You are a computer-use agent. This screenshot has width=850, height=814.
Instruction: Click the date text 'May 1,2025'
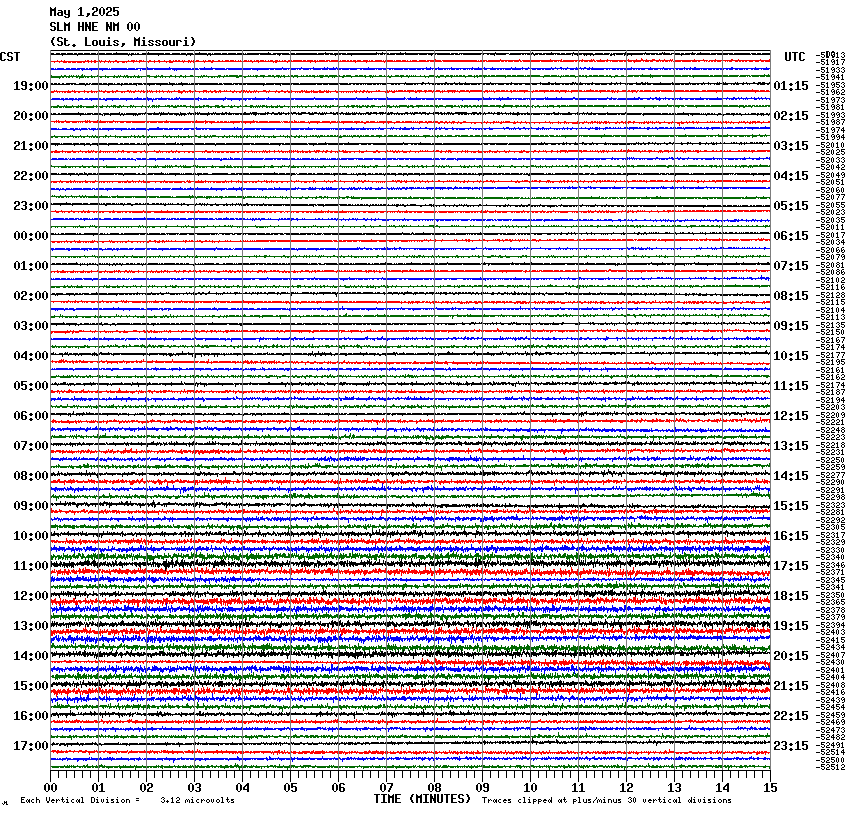tap(84, 12)
